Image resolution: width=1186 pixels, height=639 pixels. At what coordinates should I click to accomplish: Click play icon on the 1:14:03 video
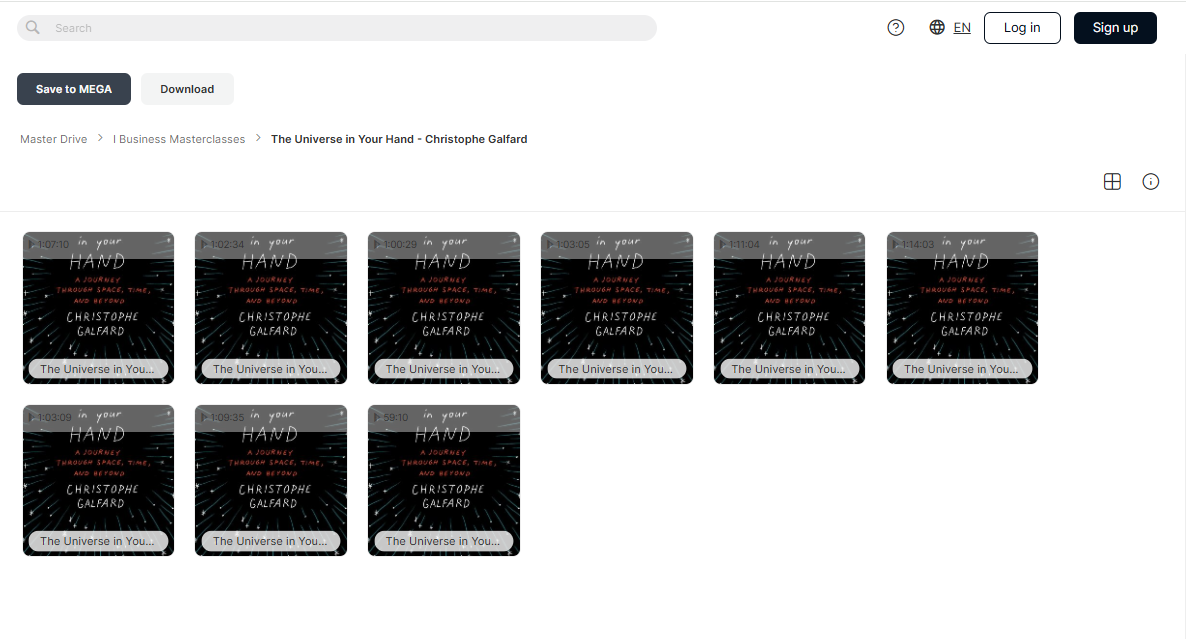pyautogui.click(x=896, y=244)
